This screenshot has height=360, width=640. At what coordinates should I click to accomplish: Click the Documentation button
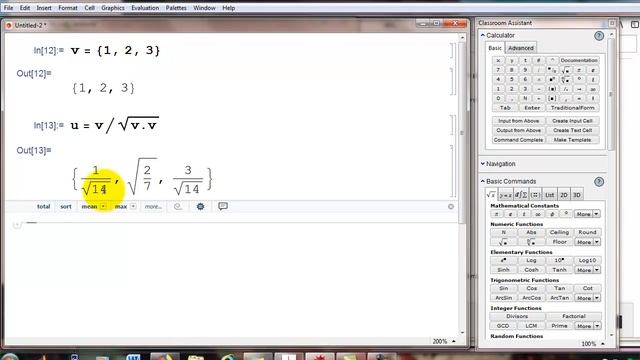pyautogui.click(x=579, y=60)
